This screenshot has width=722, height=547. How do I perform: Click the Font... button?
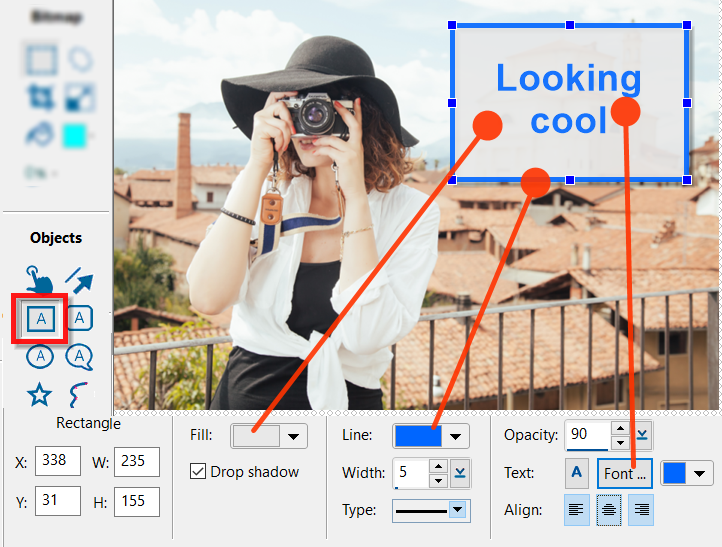[x=625, y=473]
